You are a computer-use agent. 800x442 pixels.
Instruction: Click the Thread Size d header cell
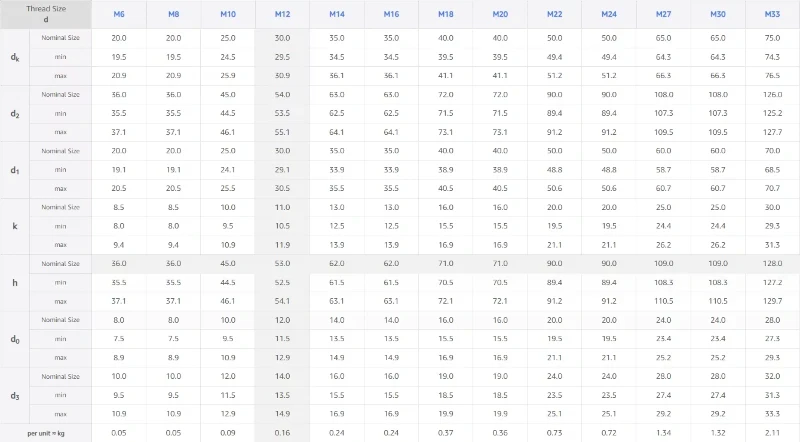point(46,14)
